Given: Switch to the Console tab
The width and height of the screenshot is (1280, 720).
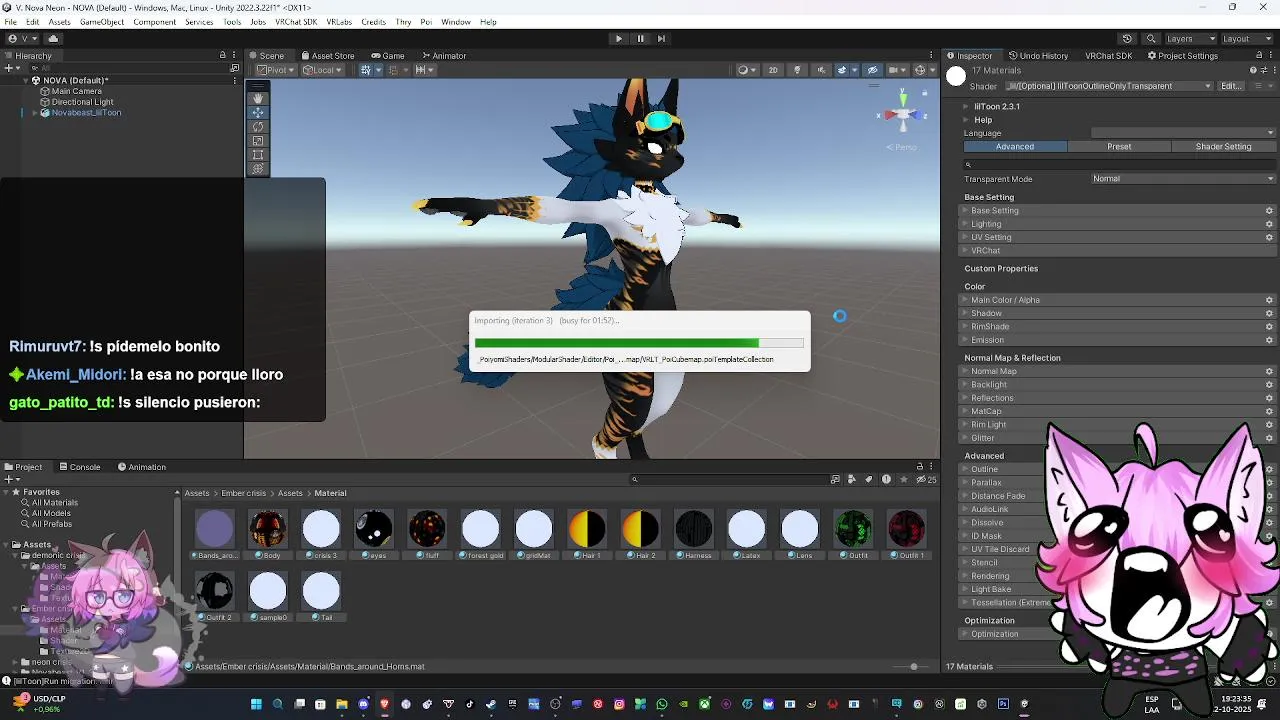Looking at the screenshot, I should pyautogui.click(x=80, y=467).
